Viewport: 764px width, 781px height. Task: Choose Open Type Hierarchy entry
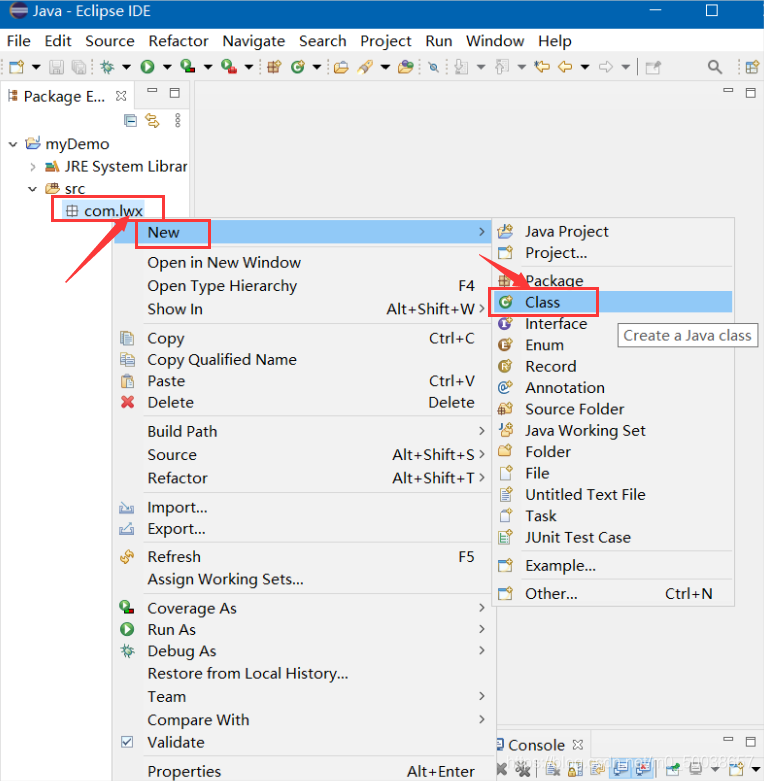[x=303, y=286]
